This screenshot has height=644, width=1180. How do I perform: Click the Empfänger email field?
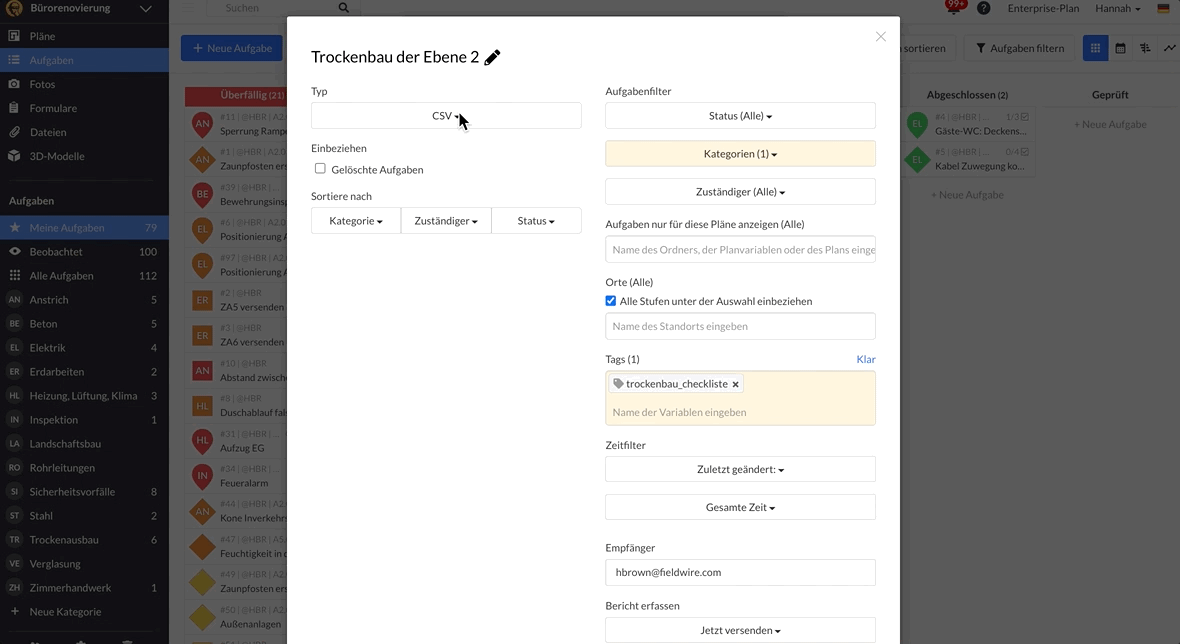point(740,573)
